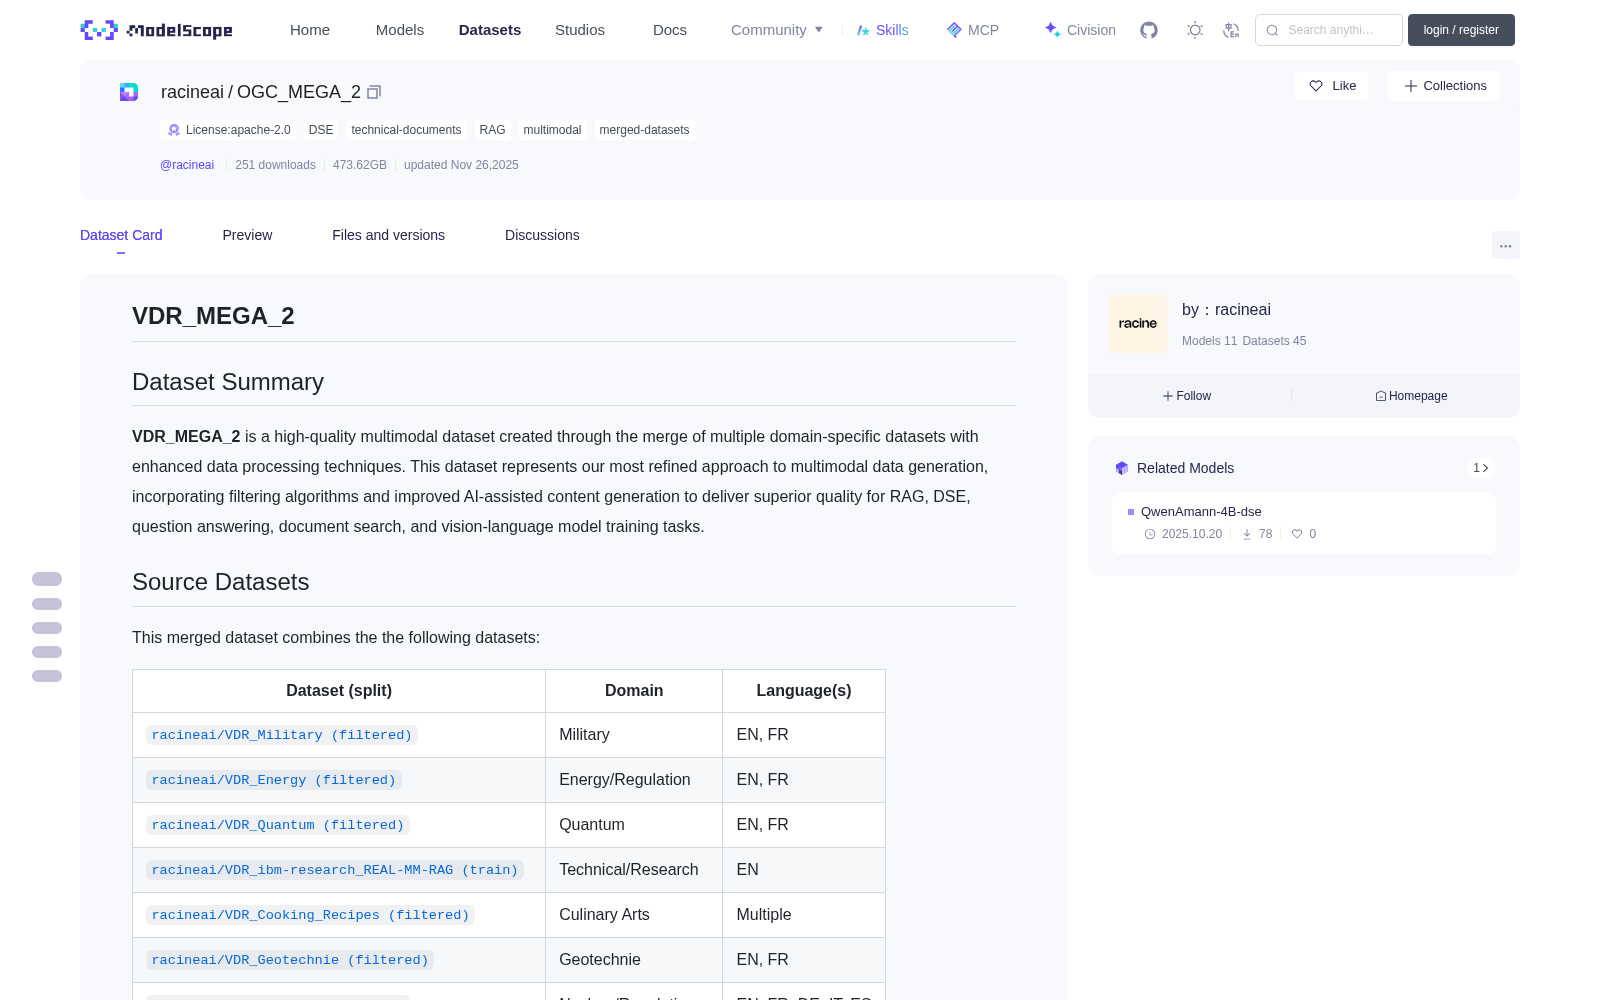The height and width of the screenshot is (1000, 1600).
Task: Open the GitHub icon link
Action: (1149, 30)
